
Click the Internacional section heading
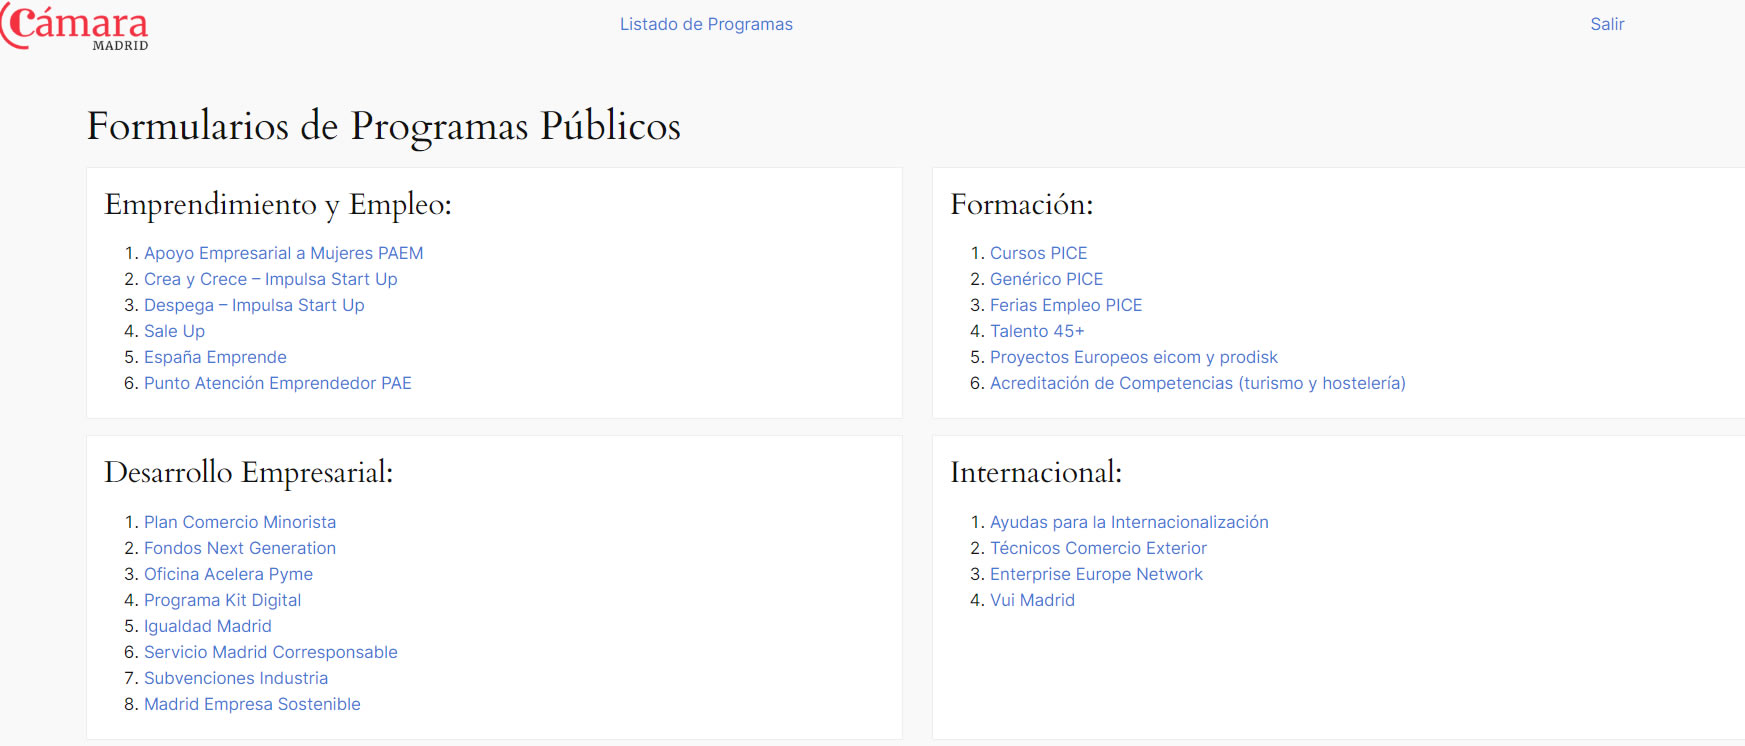click(x=1036, y=472)
